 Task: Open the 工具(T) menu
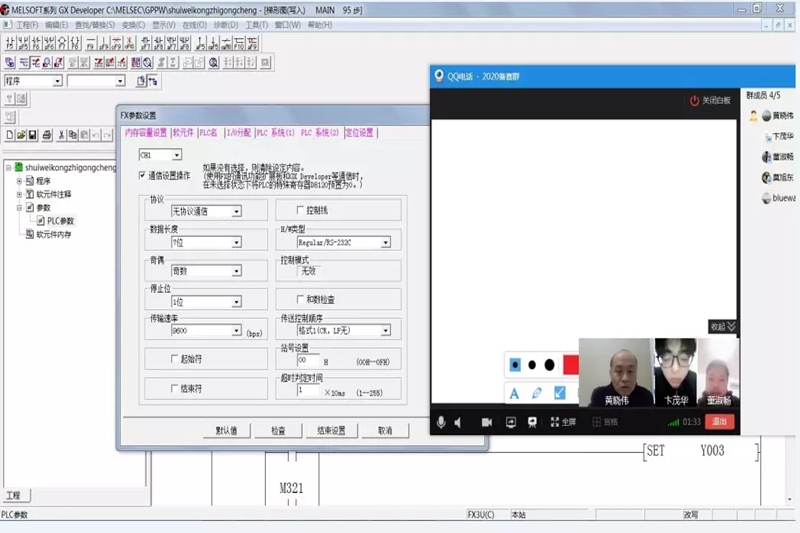[257, 24]
